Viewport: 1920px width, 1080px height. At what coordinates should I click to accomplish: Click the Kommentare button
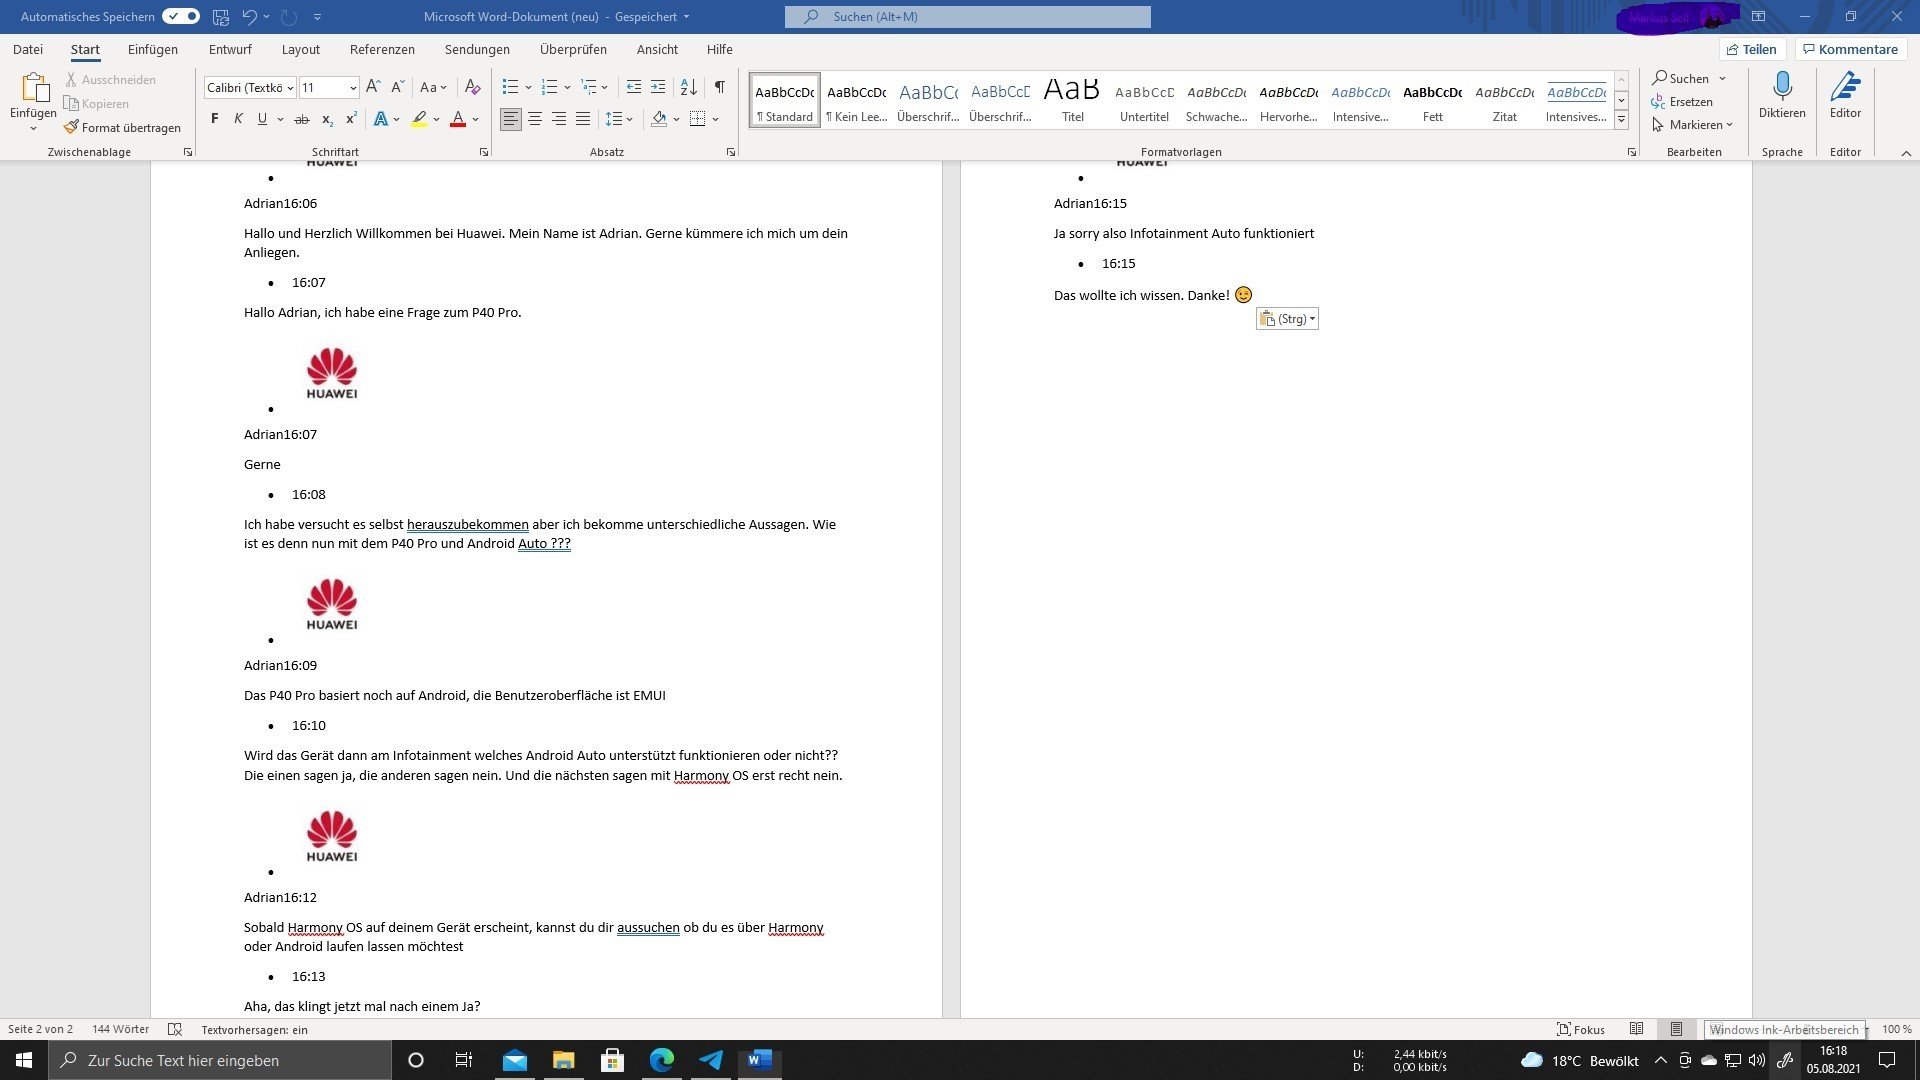pos(1850,49)
